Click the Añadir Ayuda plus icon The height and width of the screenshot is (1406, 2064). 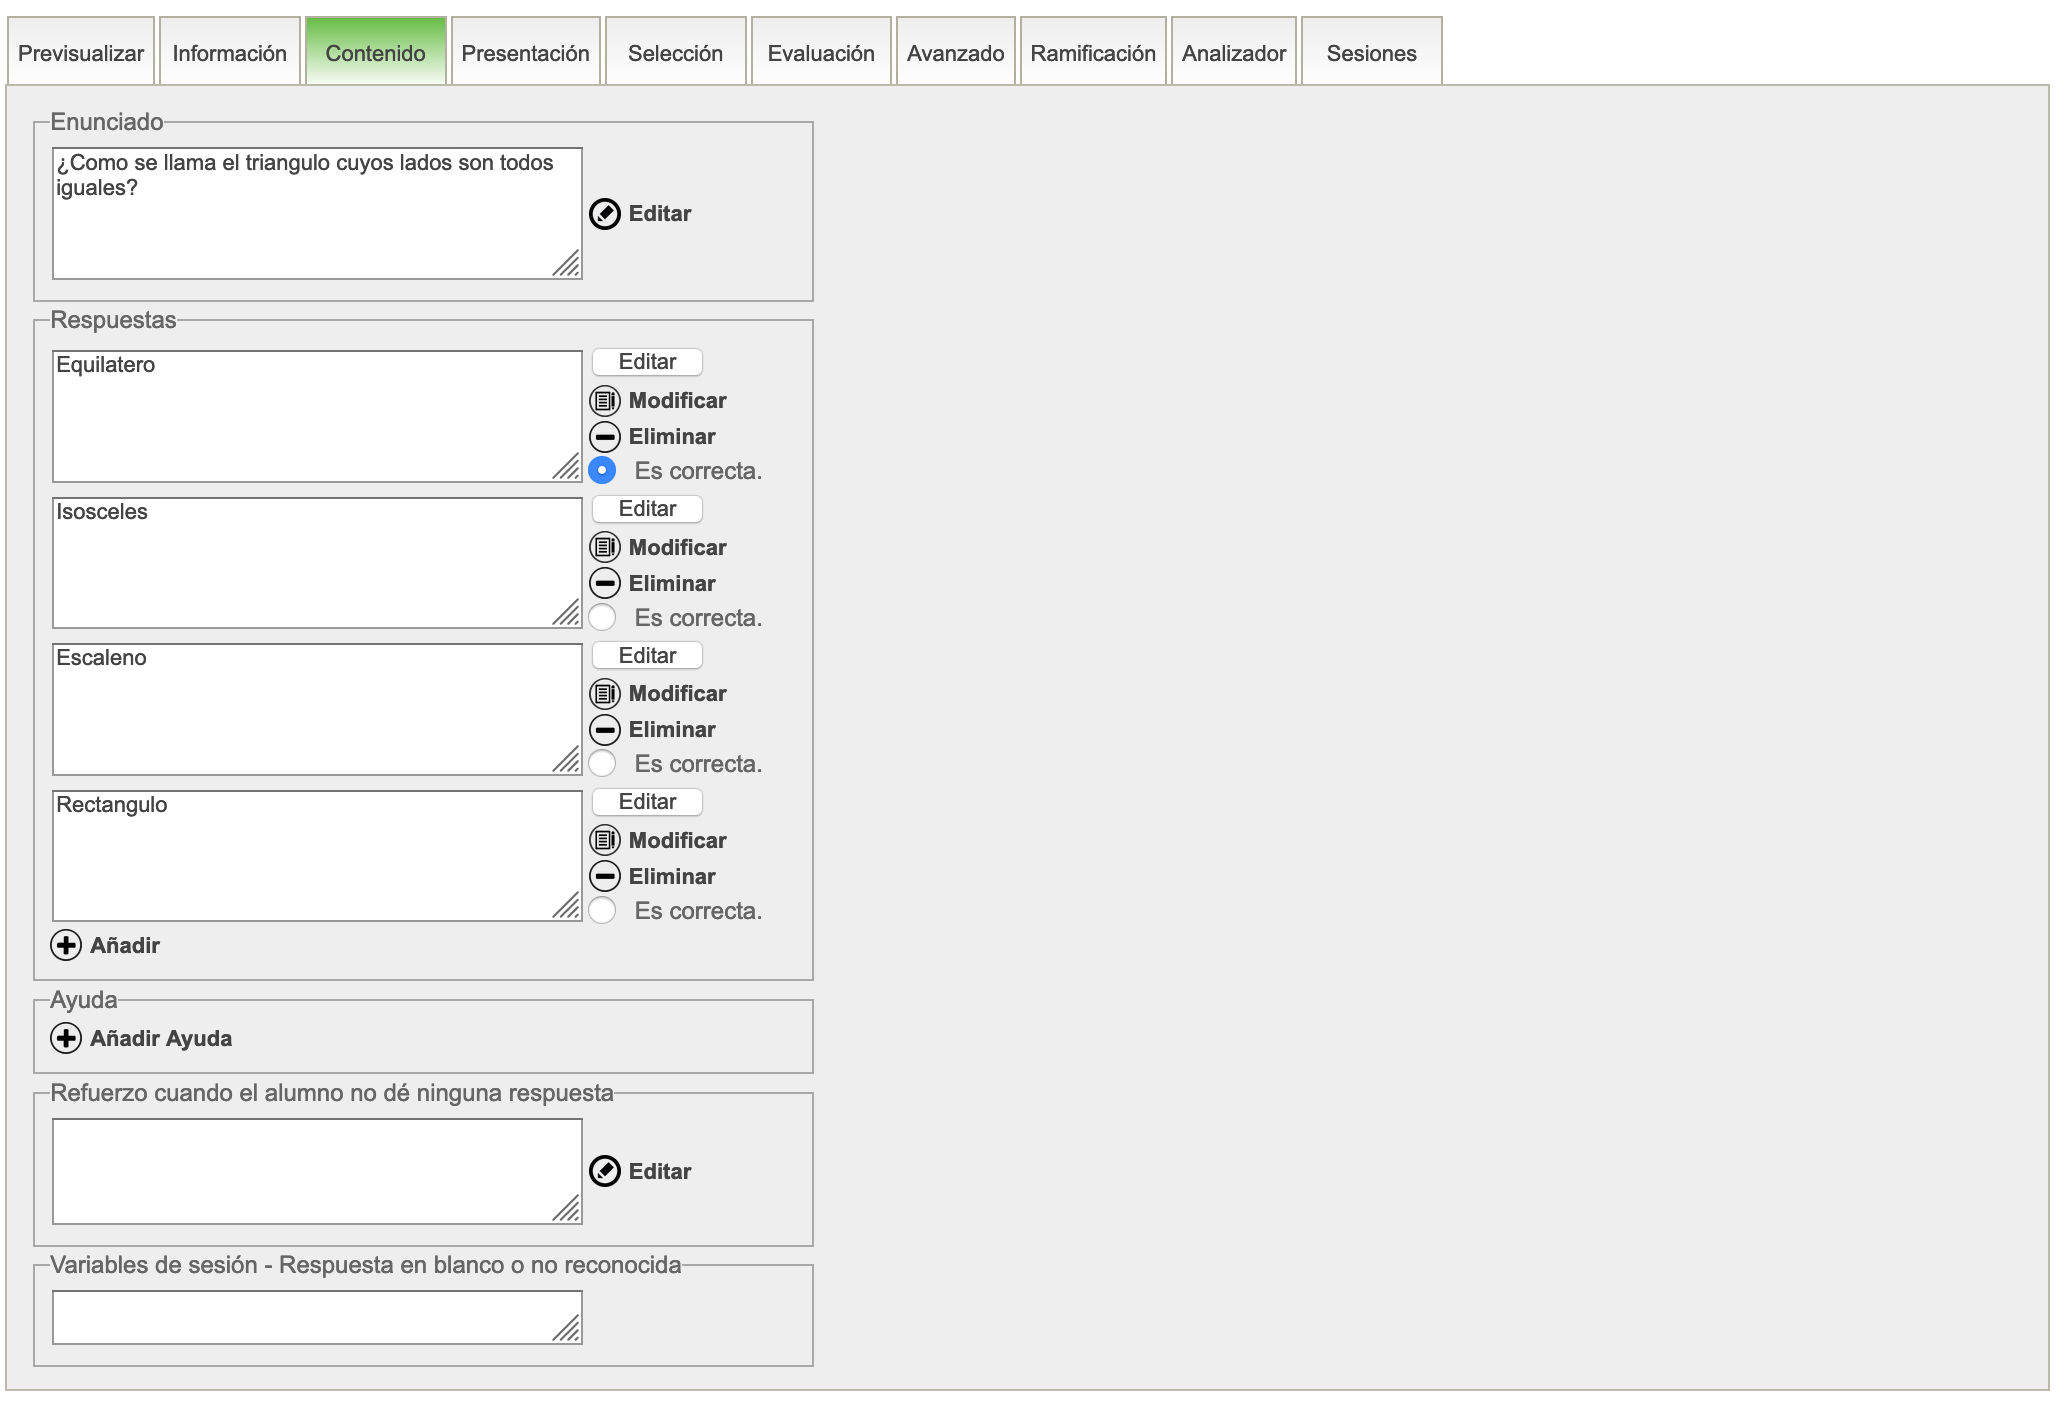click(x=66, y=1039)
